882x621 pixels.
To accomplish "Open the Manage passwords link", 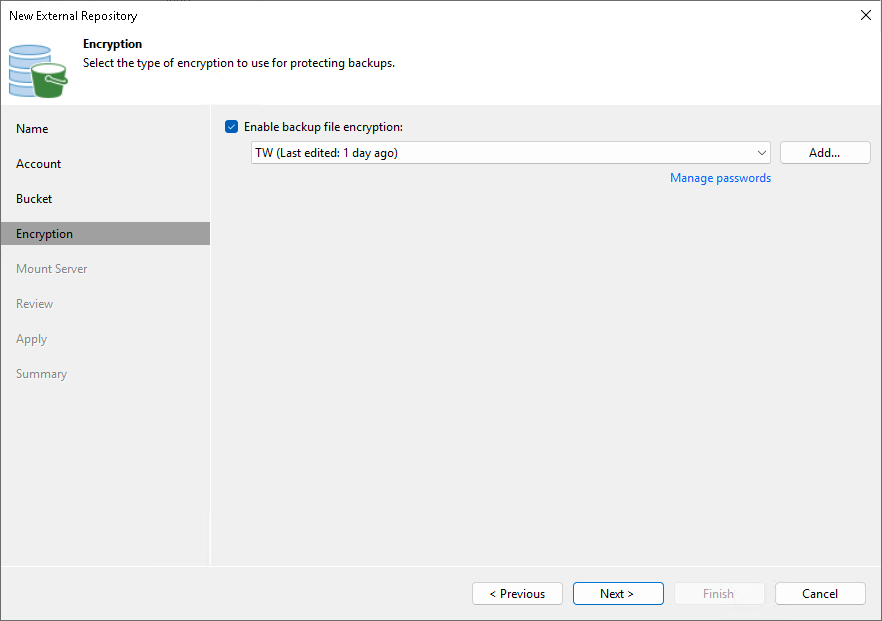I will tap(720, 178).
